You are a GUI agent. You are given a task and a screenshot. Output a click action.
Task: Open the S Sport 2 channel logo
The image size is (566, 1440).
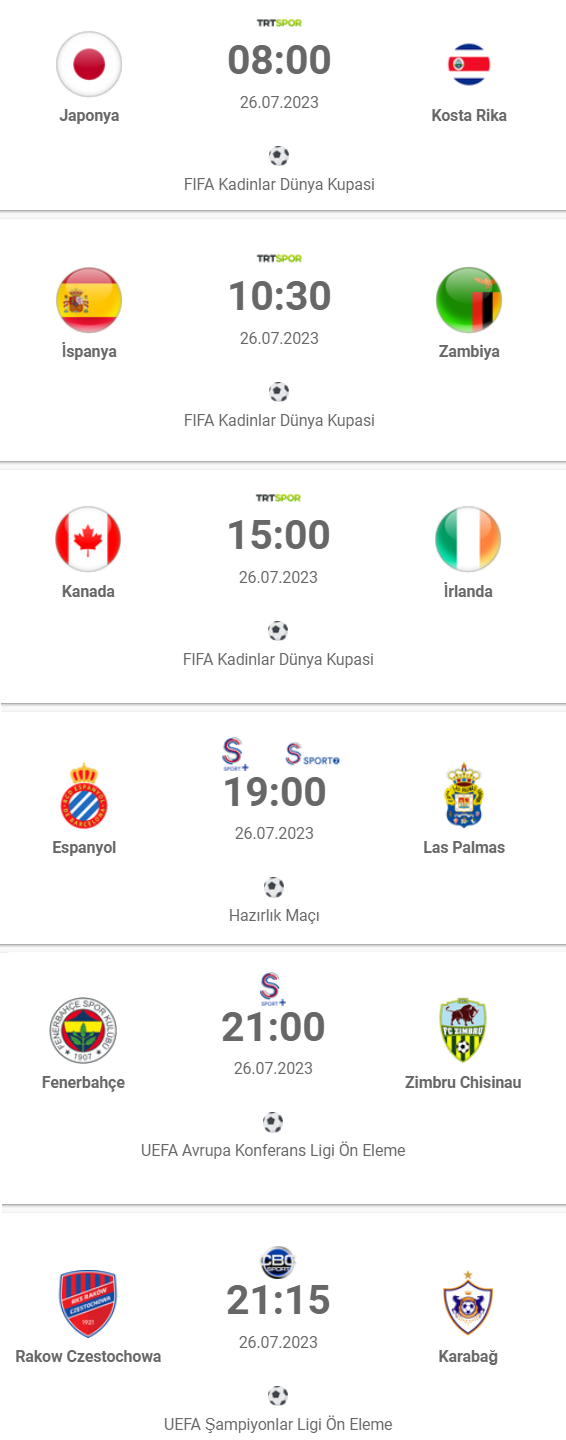coord(312,754)
